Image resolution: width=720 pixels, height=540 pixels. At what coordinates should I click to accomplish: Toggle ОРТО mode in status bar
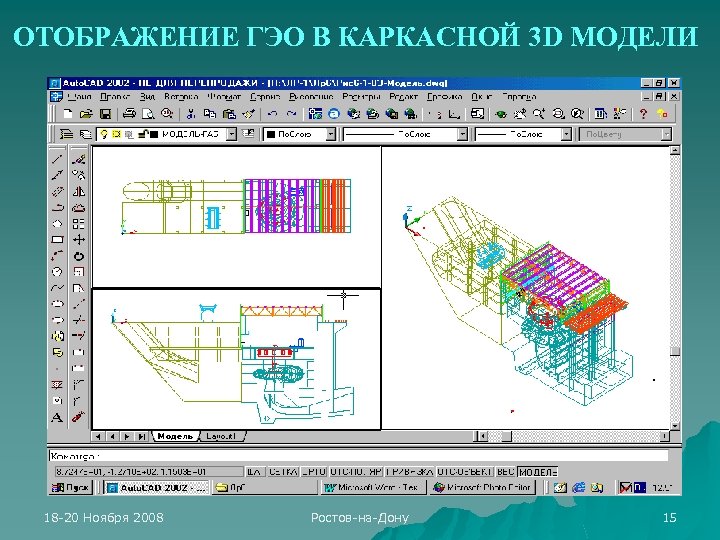click(x=315, y=472)
